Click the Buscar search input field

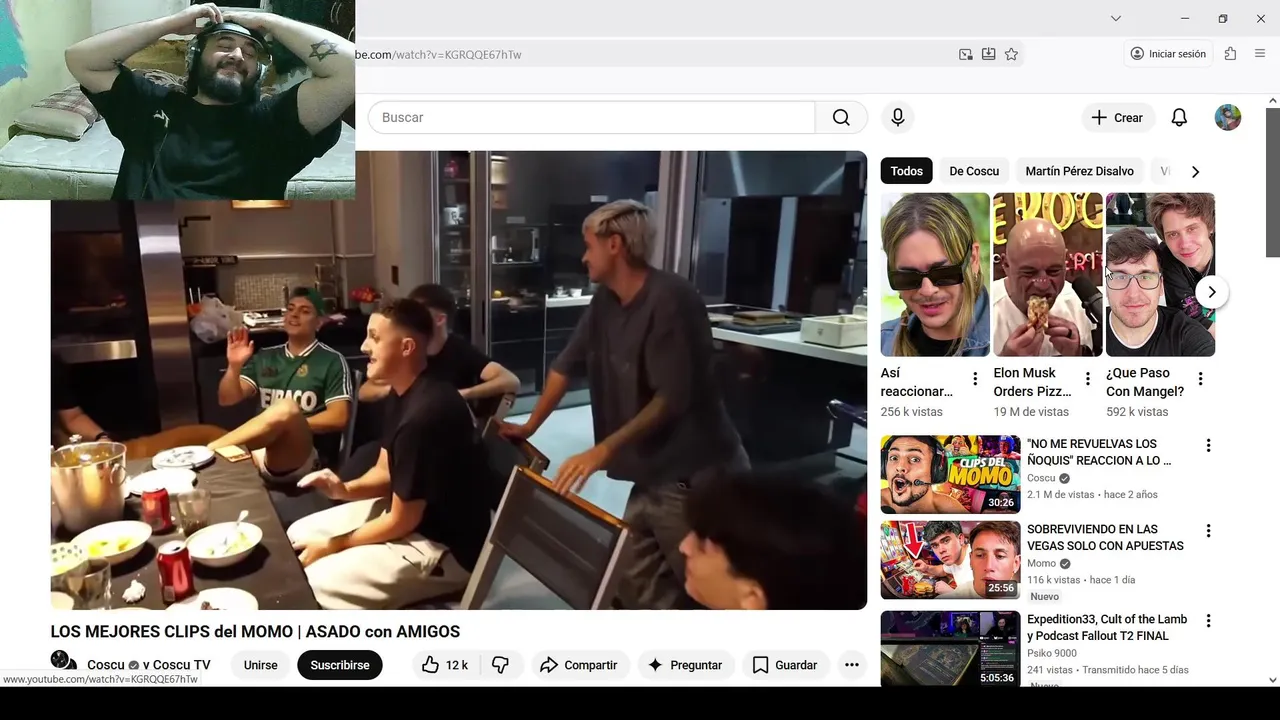tap(592, 118)
